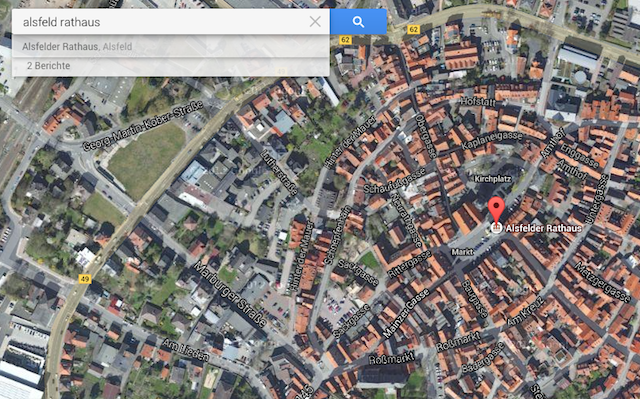640x399 pixels.
Task: Click the 'Obergasse' street label
Action: pyautogui.click(x=425, y=136)
